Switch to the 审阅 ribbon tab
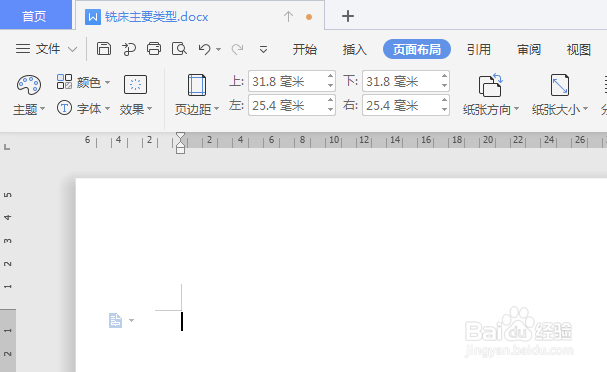607x372 pixels. tap(529, 50)
